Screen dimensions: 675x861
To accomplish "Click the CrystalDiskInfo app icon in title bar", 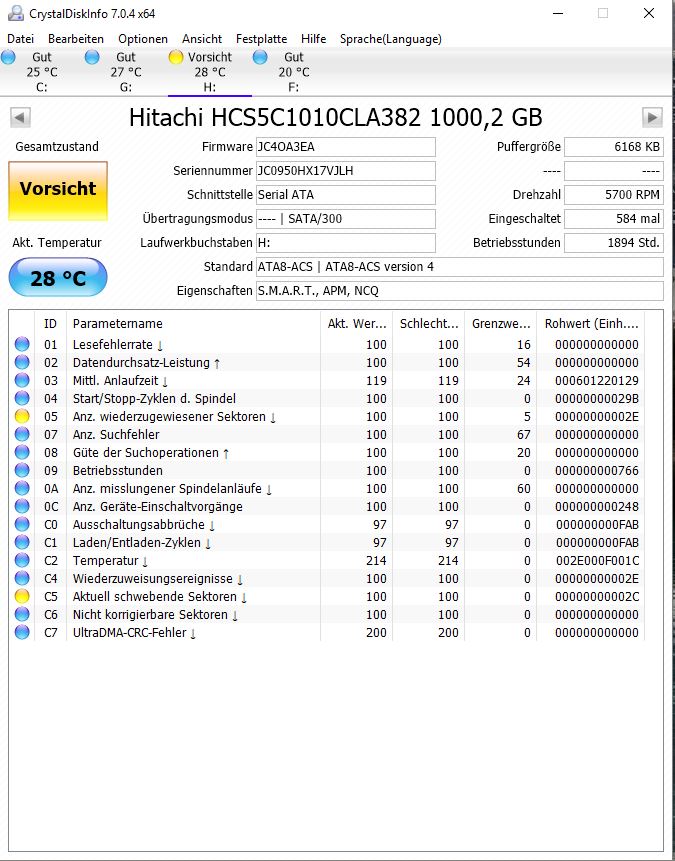I will point(16,13).
